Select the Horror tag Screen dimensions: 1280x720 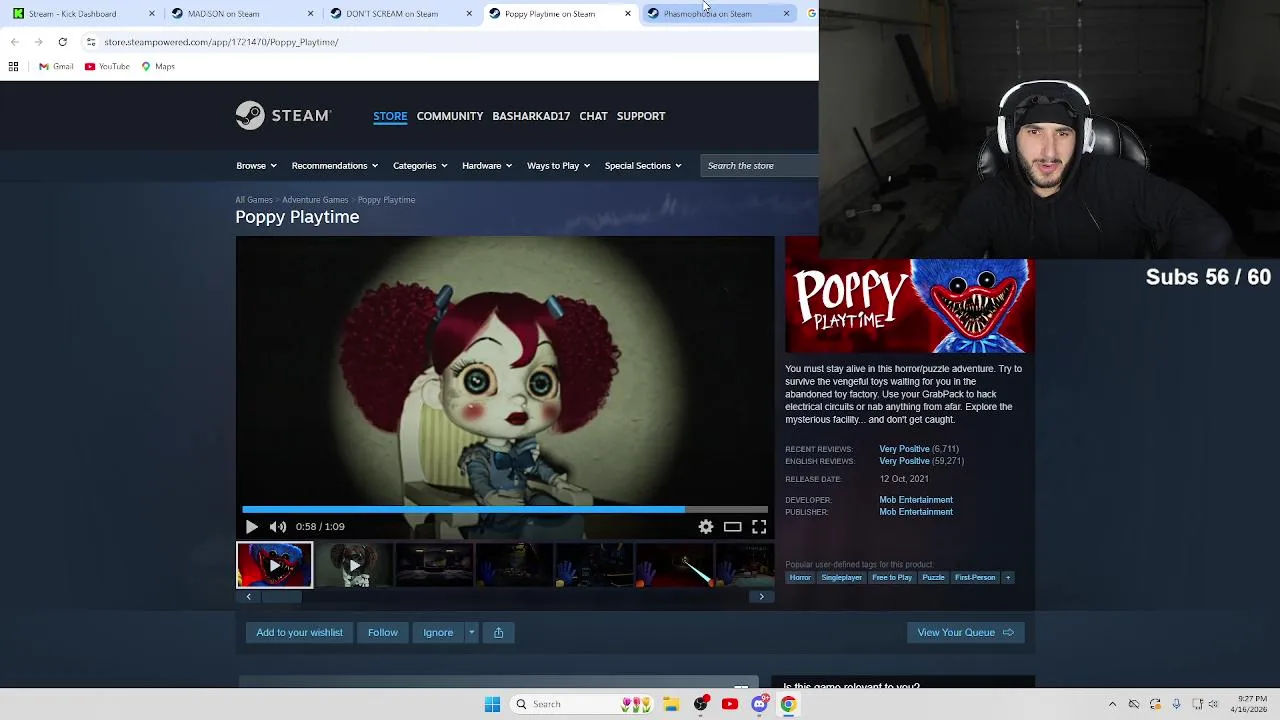800,577
